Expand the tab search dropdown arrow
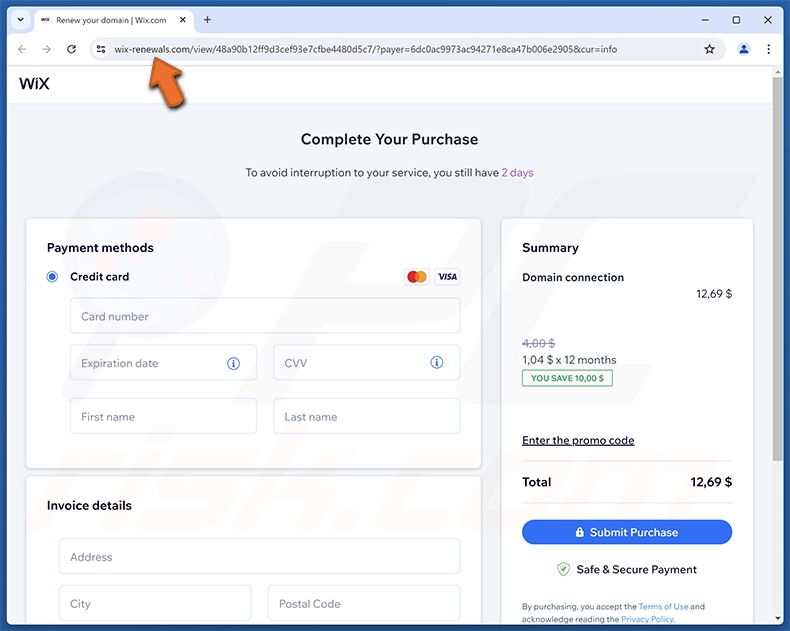 point(20,20)
